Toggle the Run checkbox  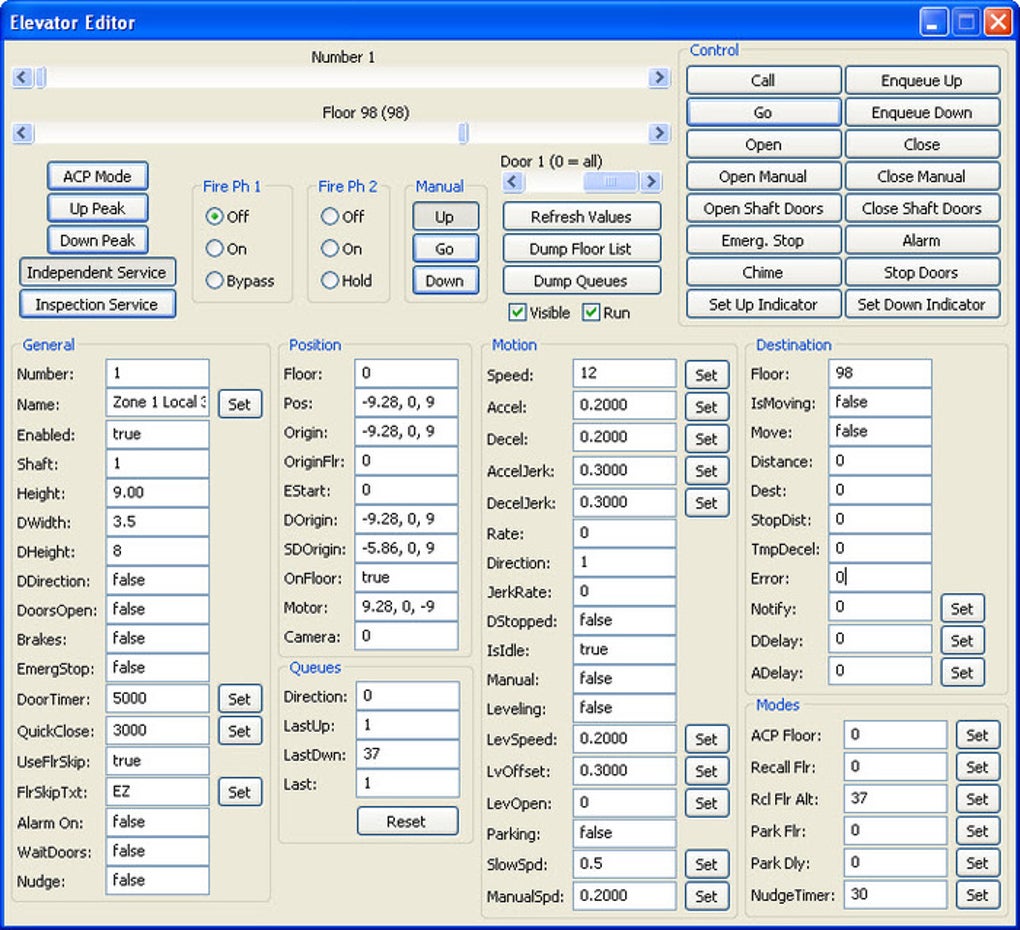(x=591, y=313)
